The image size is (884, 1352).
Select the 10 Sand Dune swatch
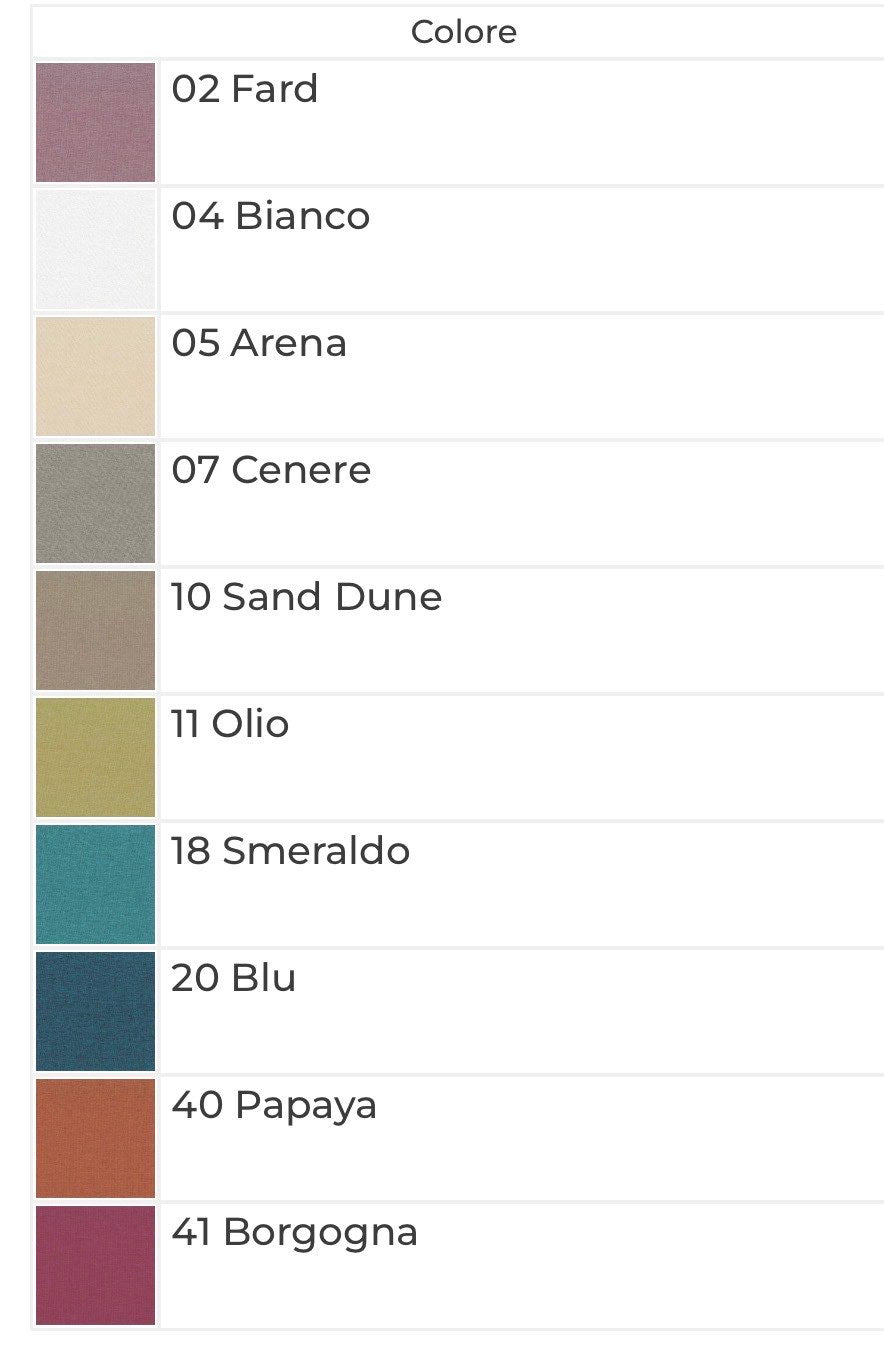coord(96,630)
